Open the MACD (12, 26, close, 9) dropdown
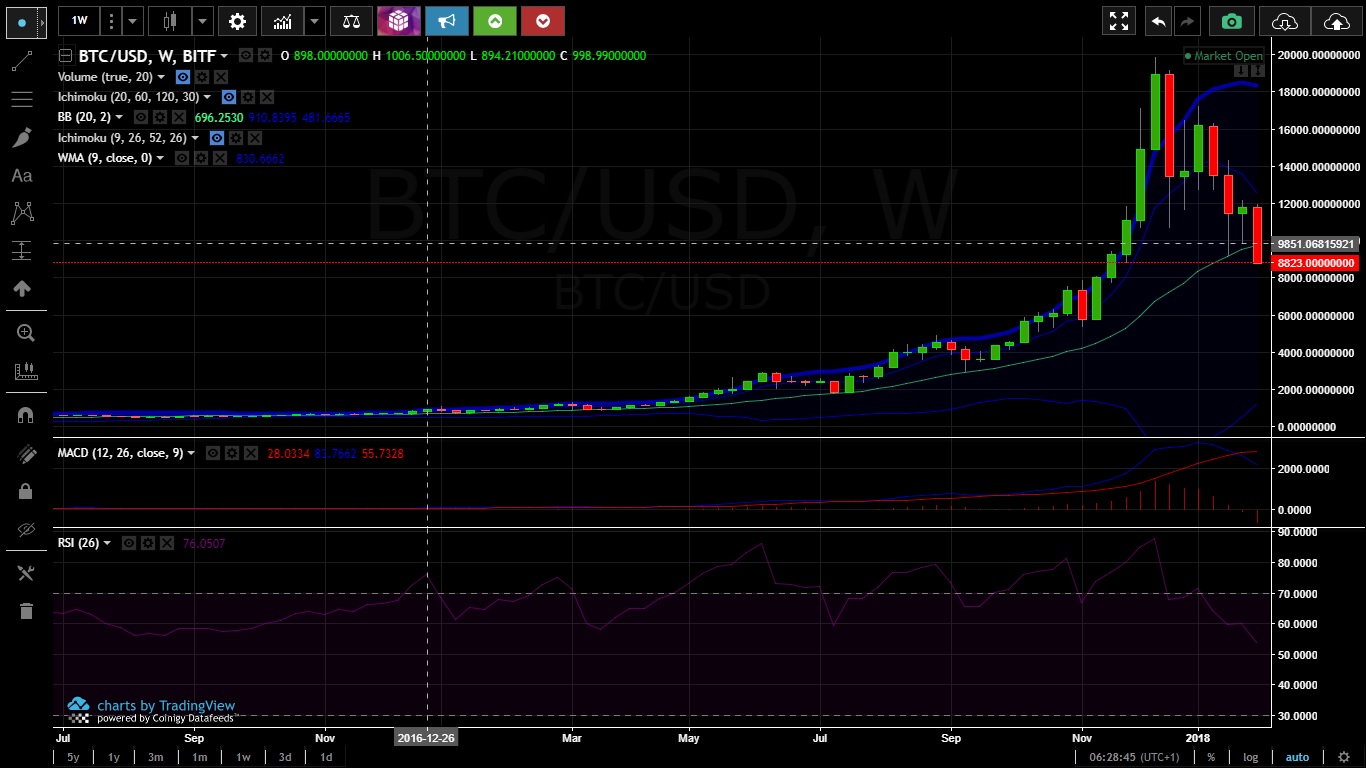This screenshot has width=1366, height=768. 192,453
